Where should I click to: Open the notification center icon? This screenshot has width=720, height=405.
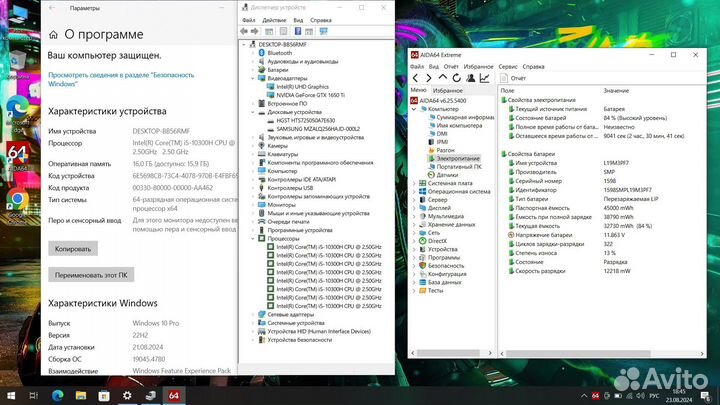pos(705,395)
